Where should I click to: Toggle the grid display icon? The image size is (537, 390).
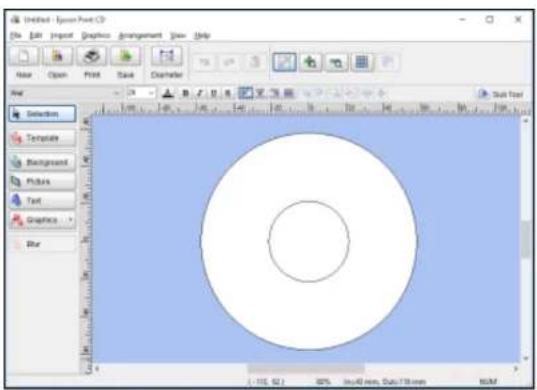click(362, 62)
